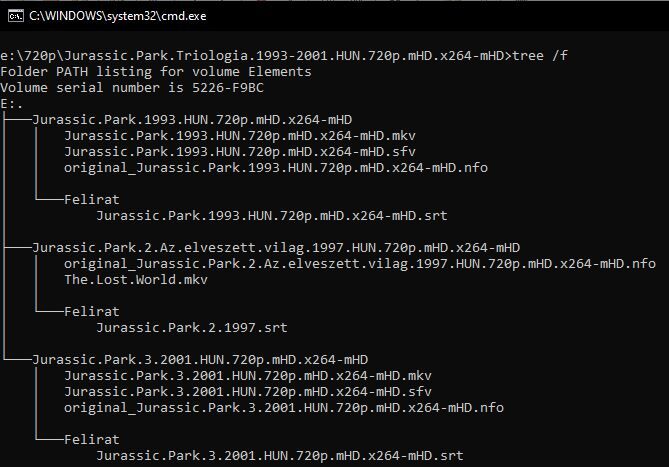
Task: Click Jurassic.Park.3.2001 .mkv file line
Action: click(248, 376)
